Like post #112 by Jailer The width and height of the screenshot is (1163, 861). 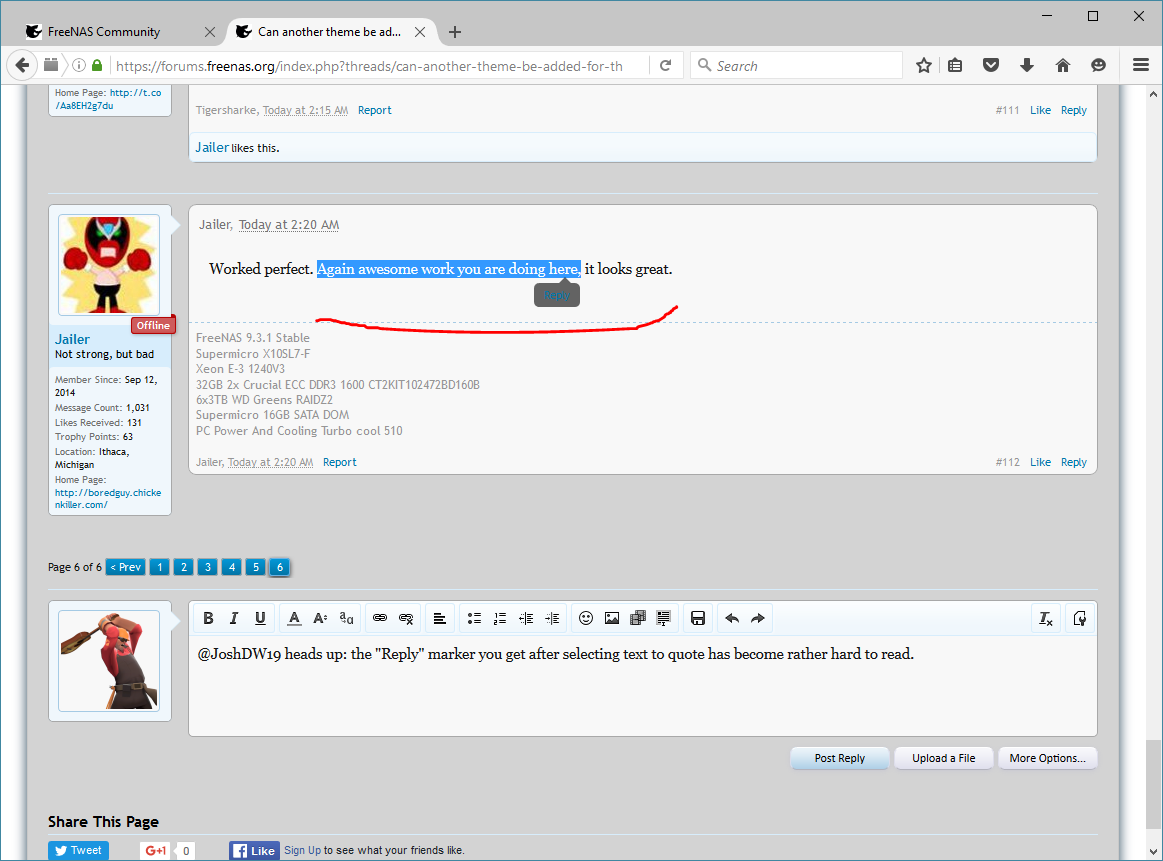[1040, 462]
